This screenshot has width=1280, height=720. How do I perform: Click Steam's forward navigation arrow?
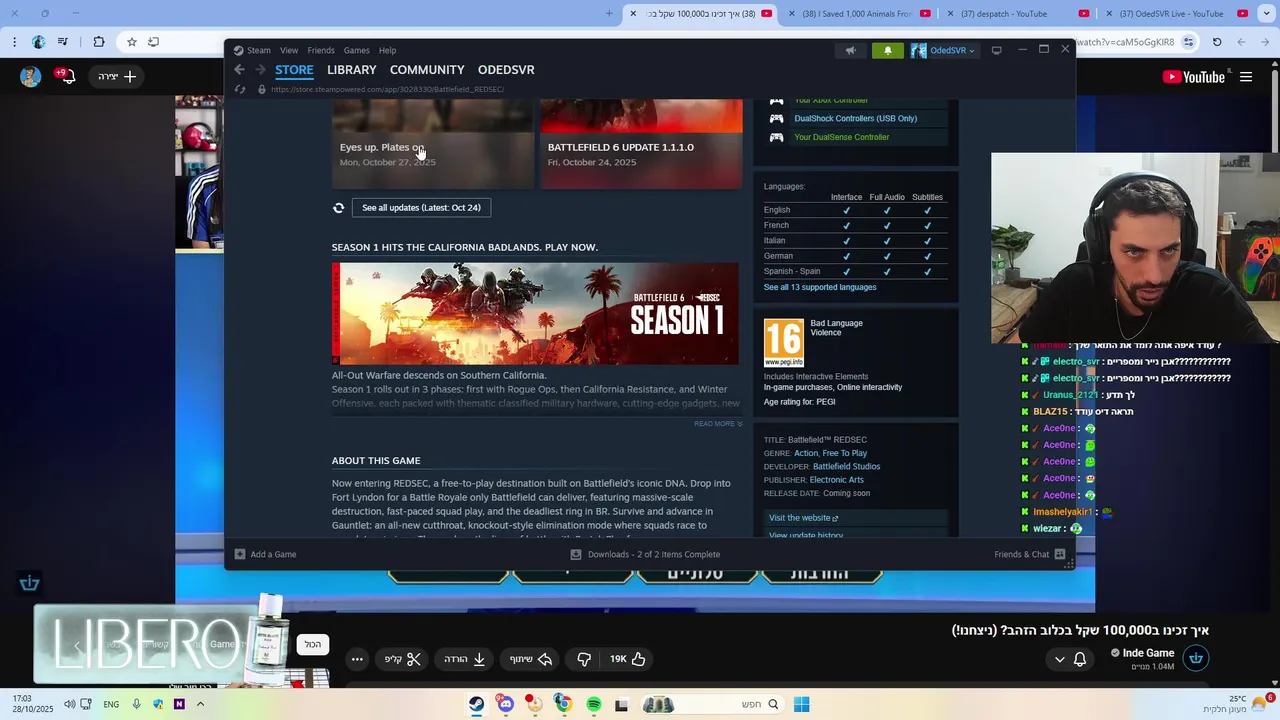point(260,70)
